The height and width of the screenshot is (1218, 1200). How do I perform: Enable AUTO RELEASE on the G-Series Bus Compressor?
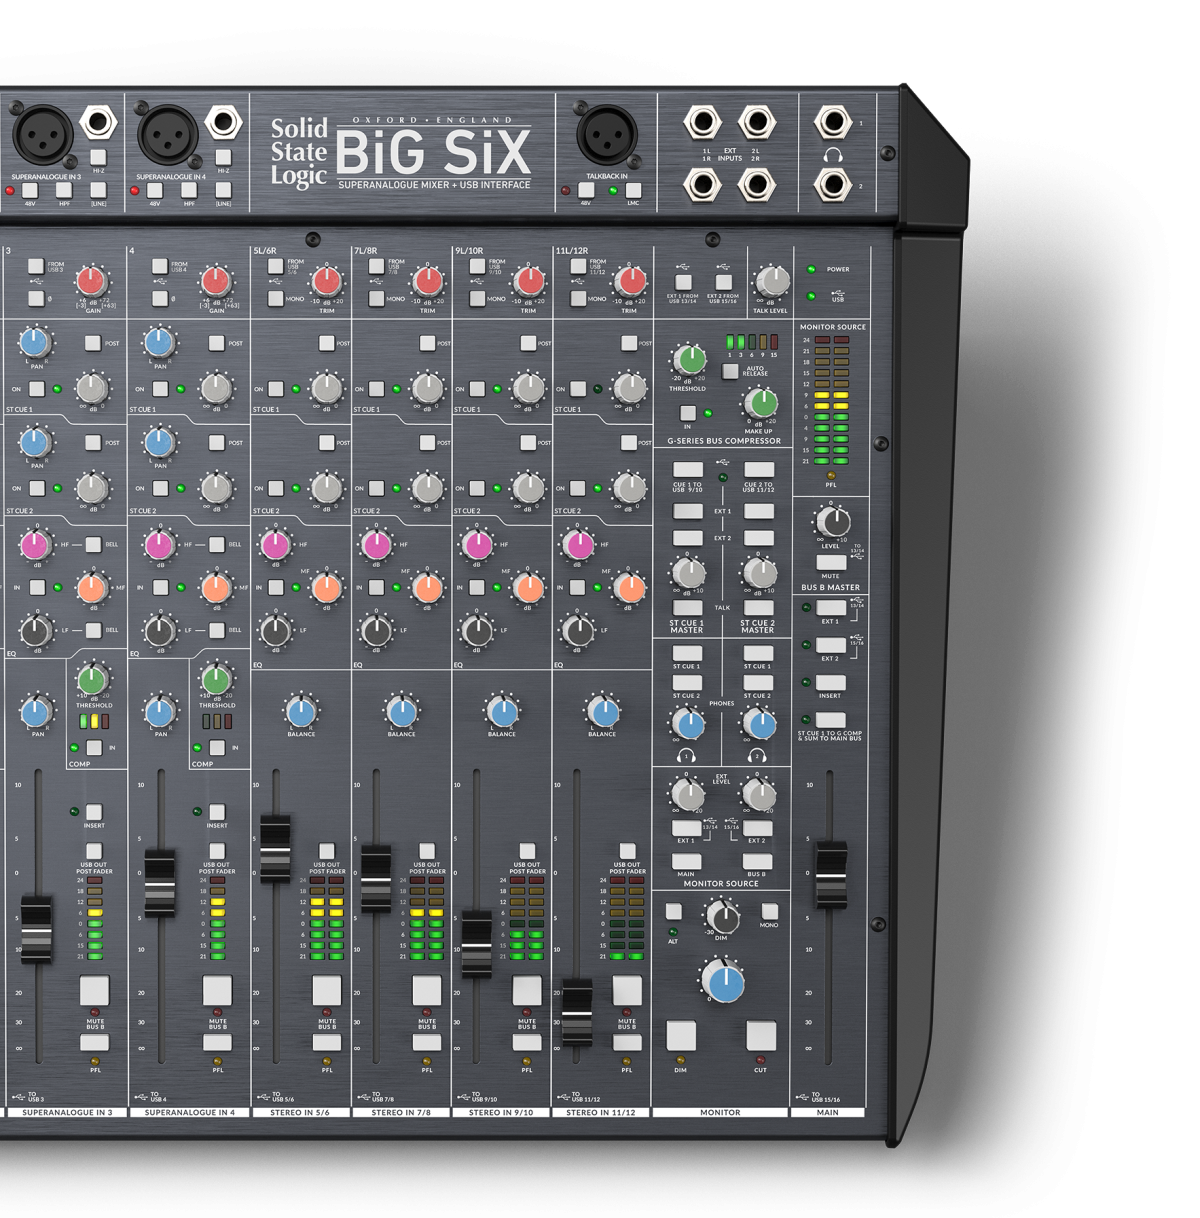tap(729, 371)
